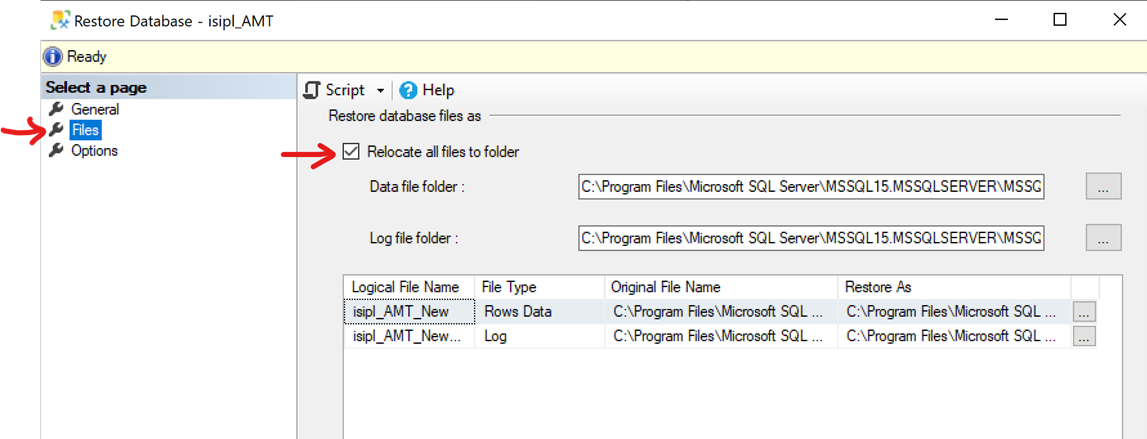Click the Restore Database window title icon
The image size is (1147, 439).
point(59,20)
